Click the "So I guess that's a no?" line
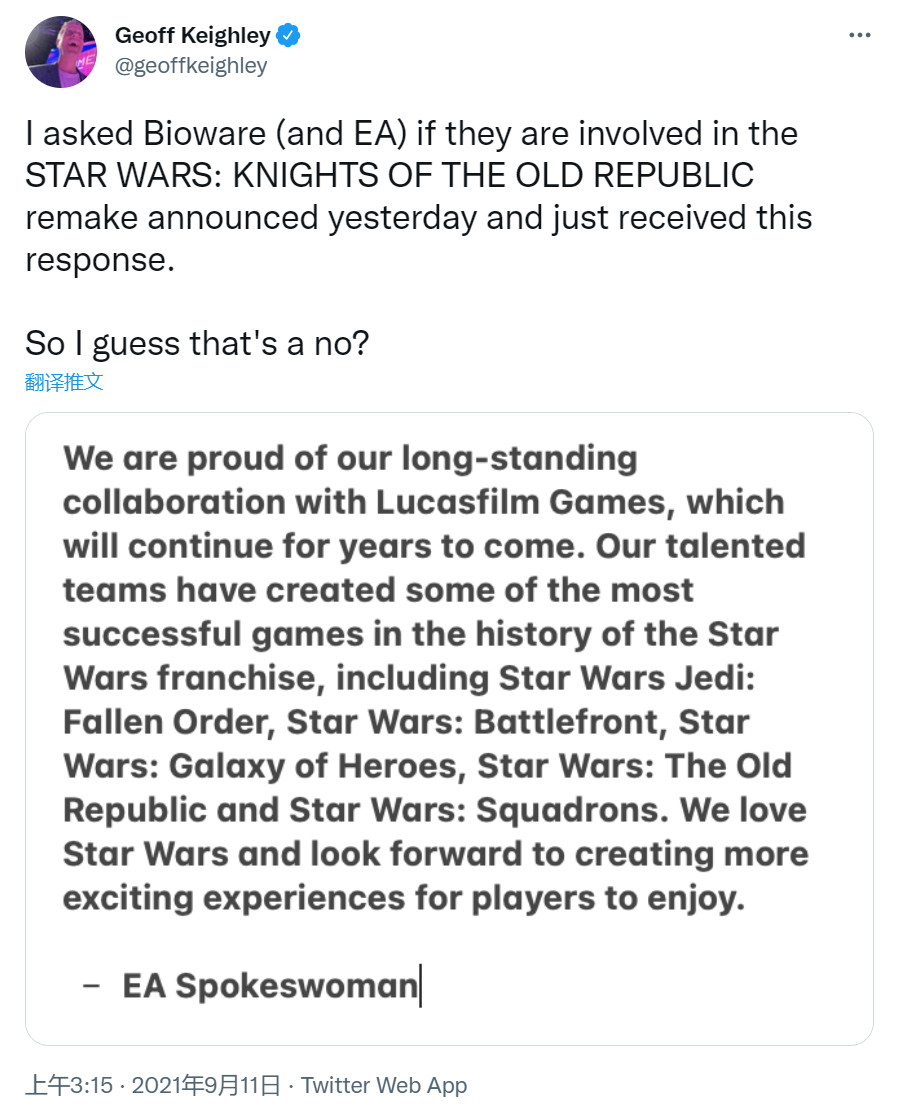The image size is (898, 1115). click(197, 343)
